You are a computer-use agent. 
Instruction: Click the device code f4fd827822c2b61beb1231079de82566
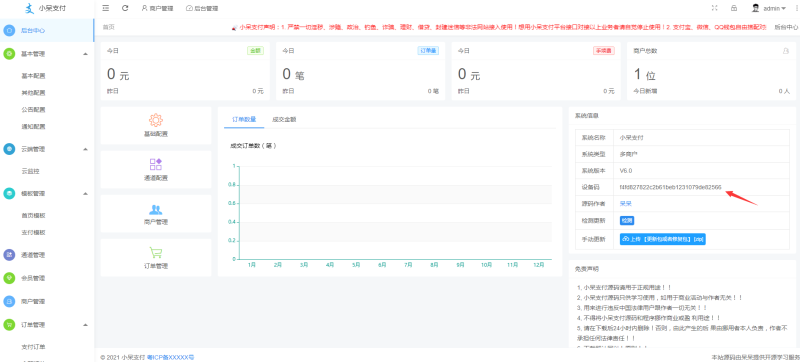pos(670,187)
